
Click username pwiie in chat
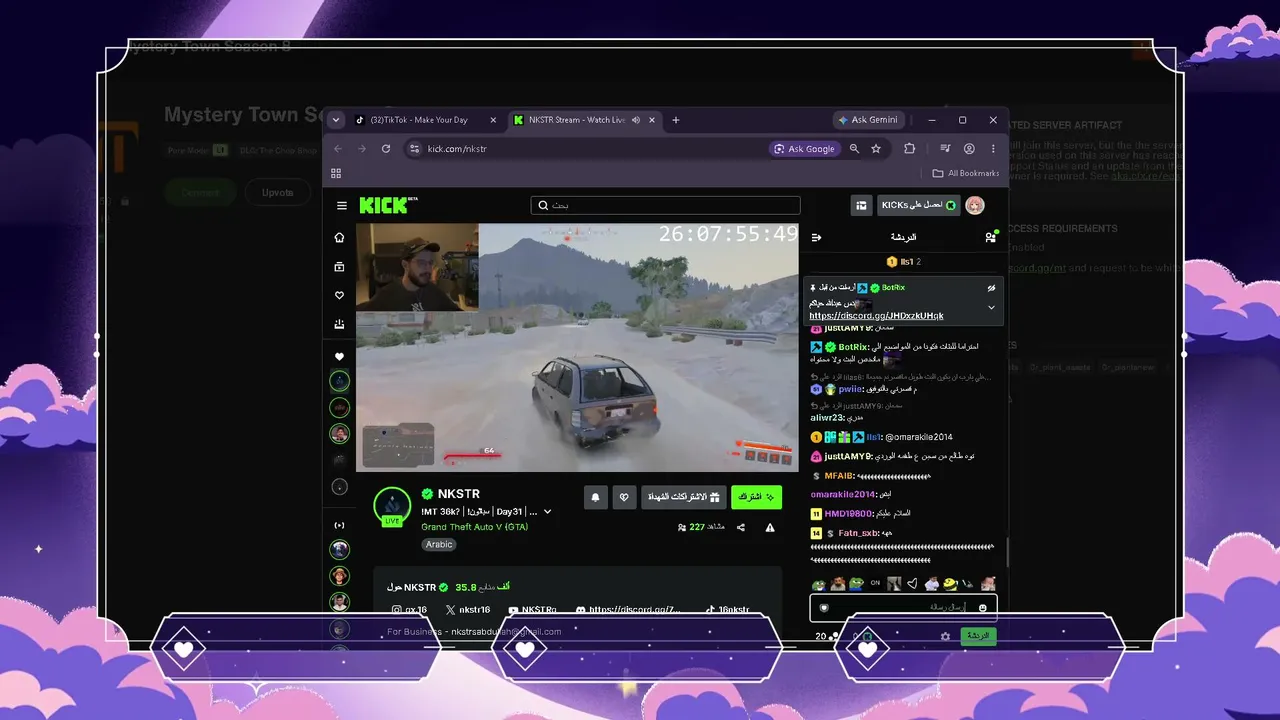click(851, 389)
